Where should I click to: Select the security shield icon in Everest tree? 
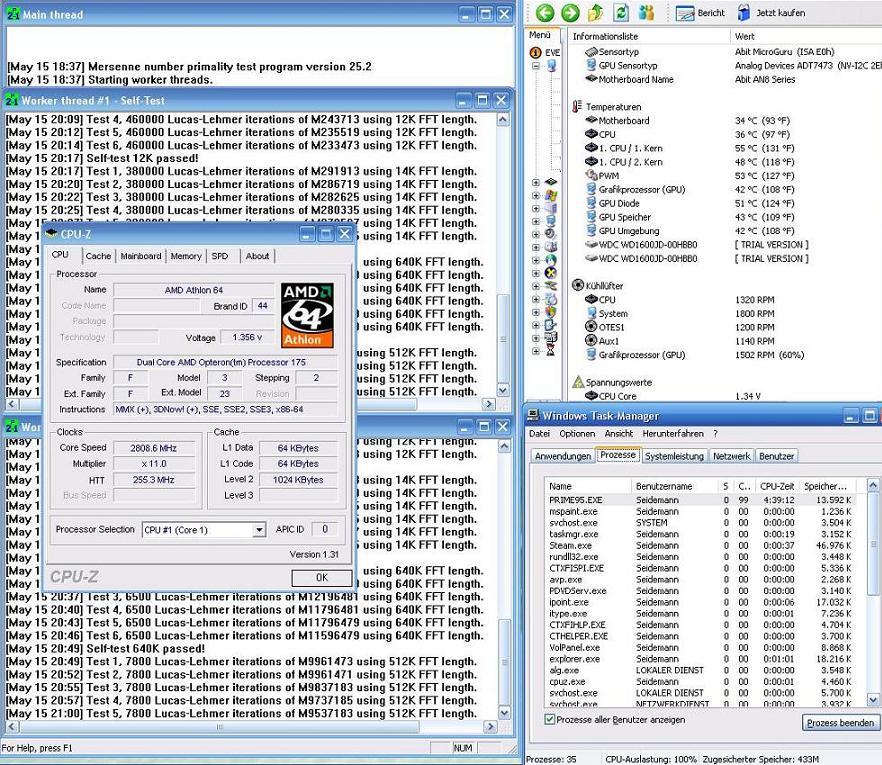pos(551,312)
